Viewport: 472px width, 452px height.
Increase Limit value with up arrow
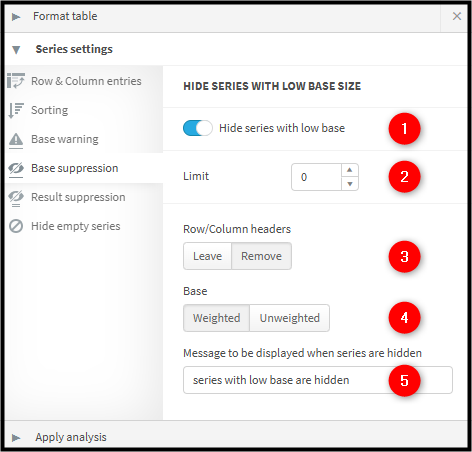(350, 170)
